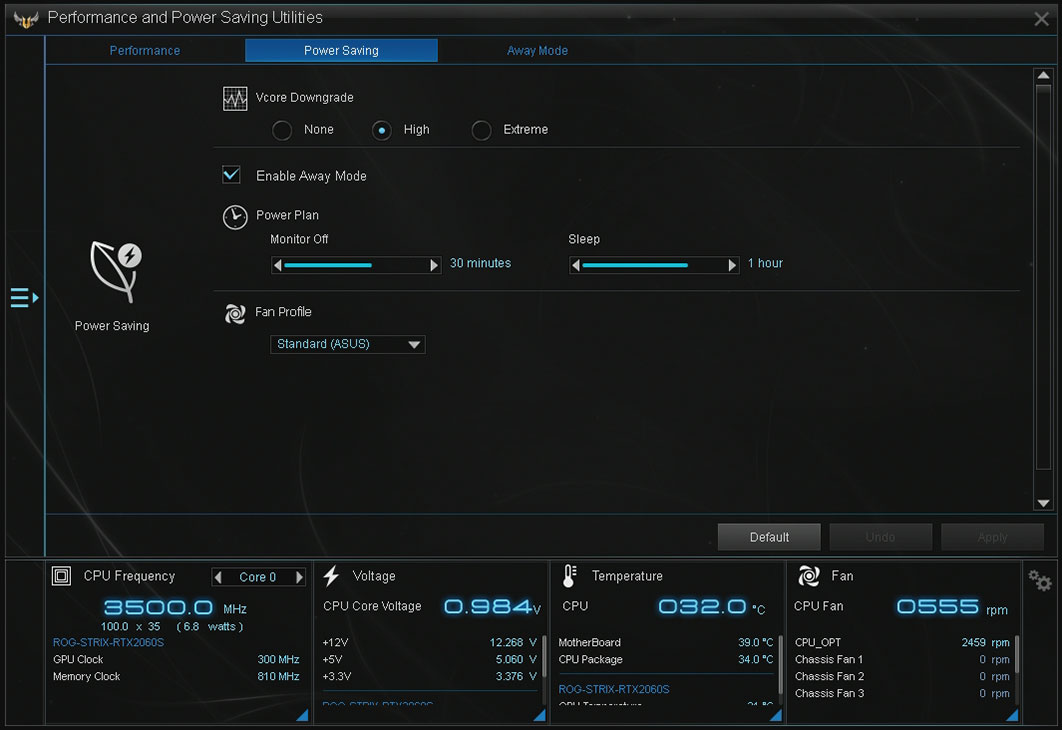Expand the Temperature panel corner triangle
1062x730 pixels.
click(776, 715)
